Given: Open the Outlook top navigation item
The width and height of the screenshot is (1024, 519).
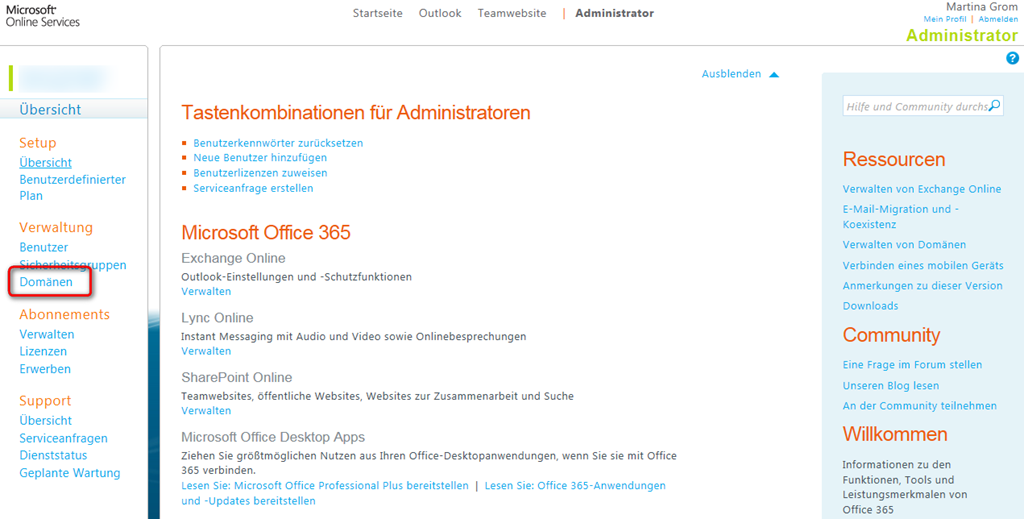Looking at the screenshot, I should tap(440, 13).
